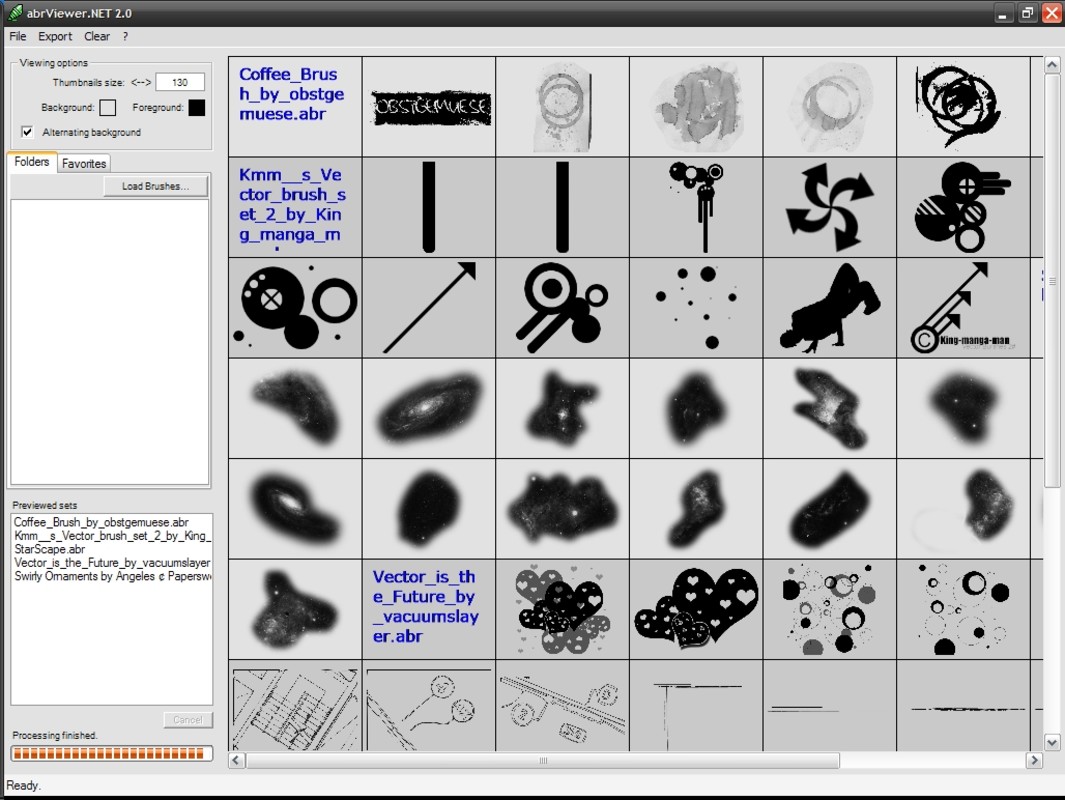
Task: Choose the spiral galaxy StarScape brush
Action: [429, 408]
